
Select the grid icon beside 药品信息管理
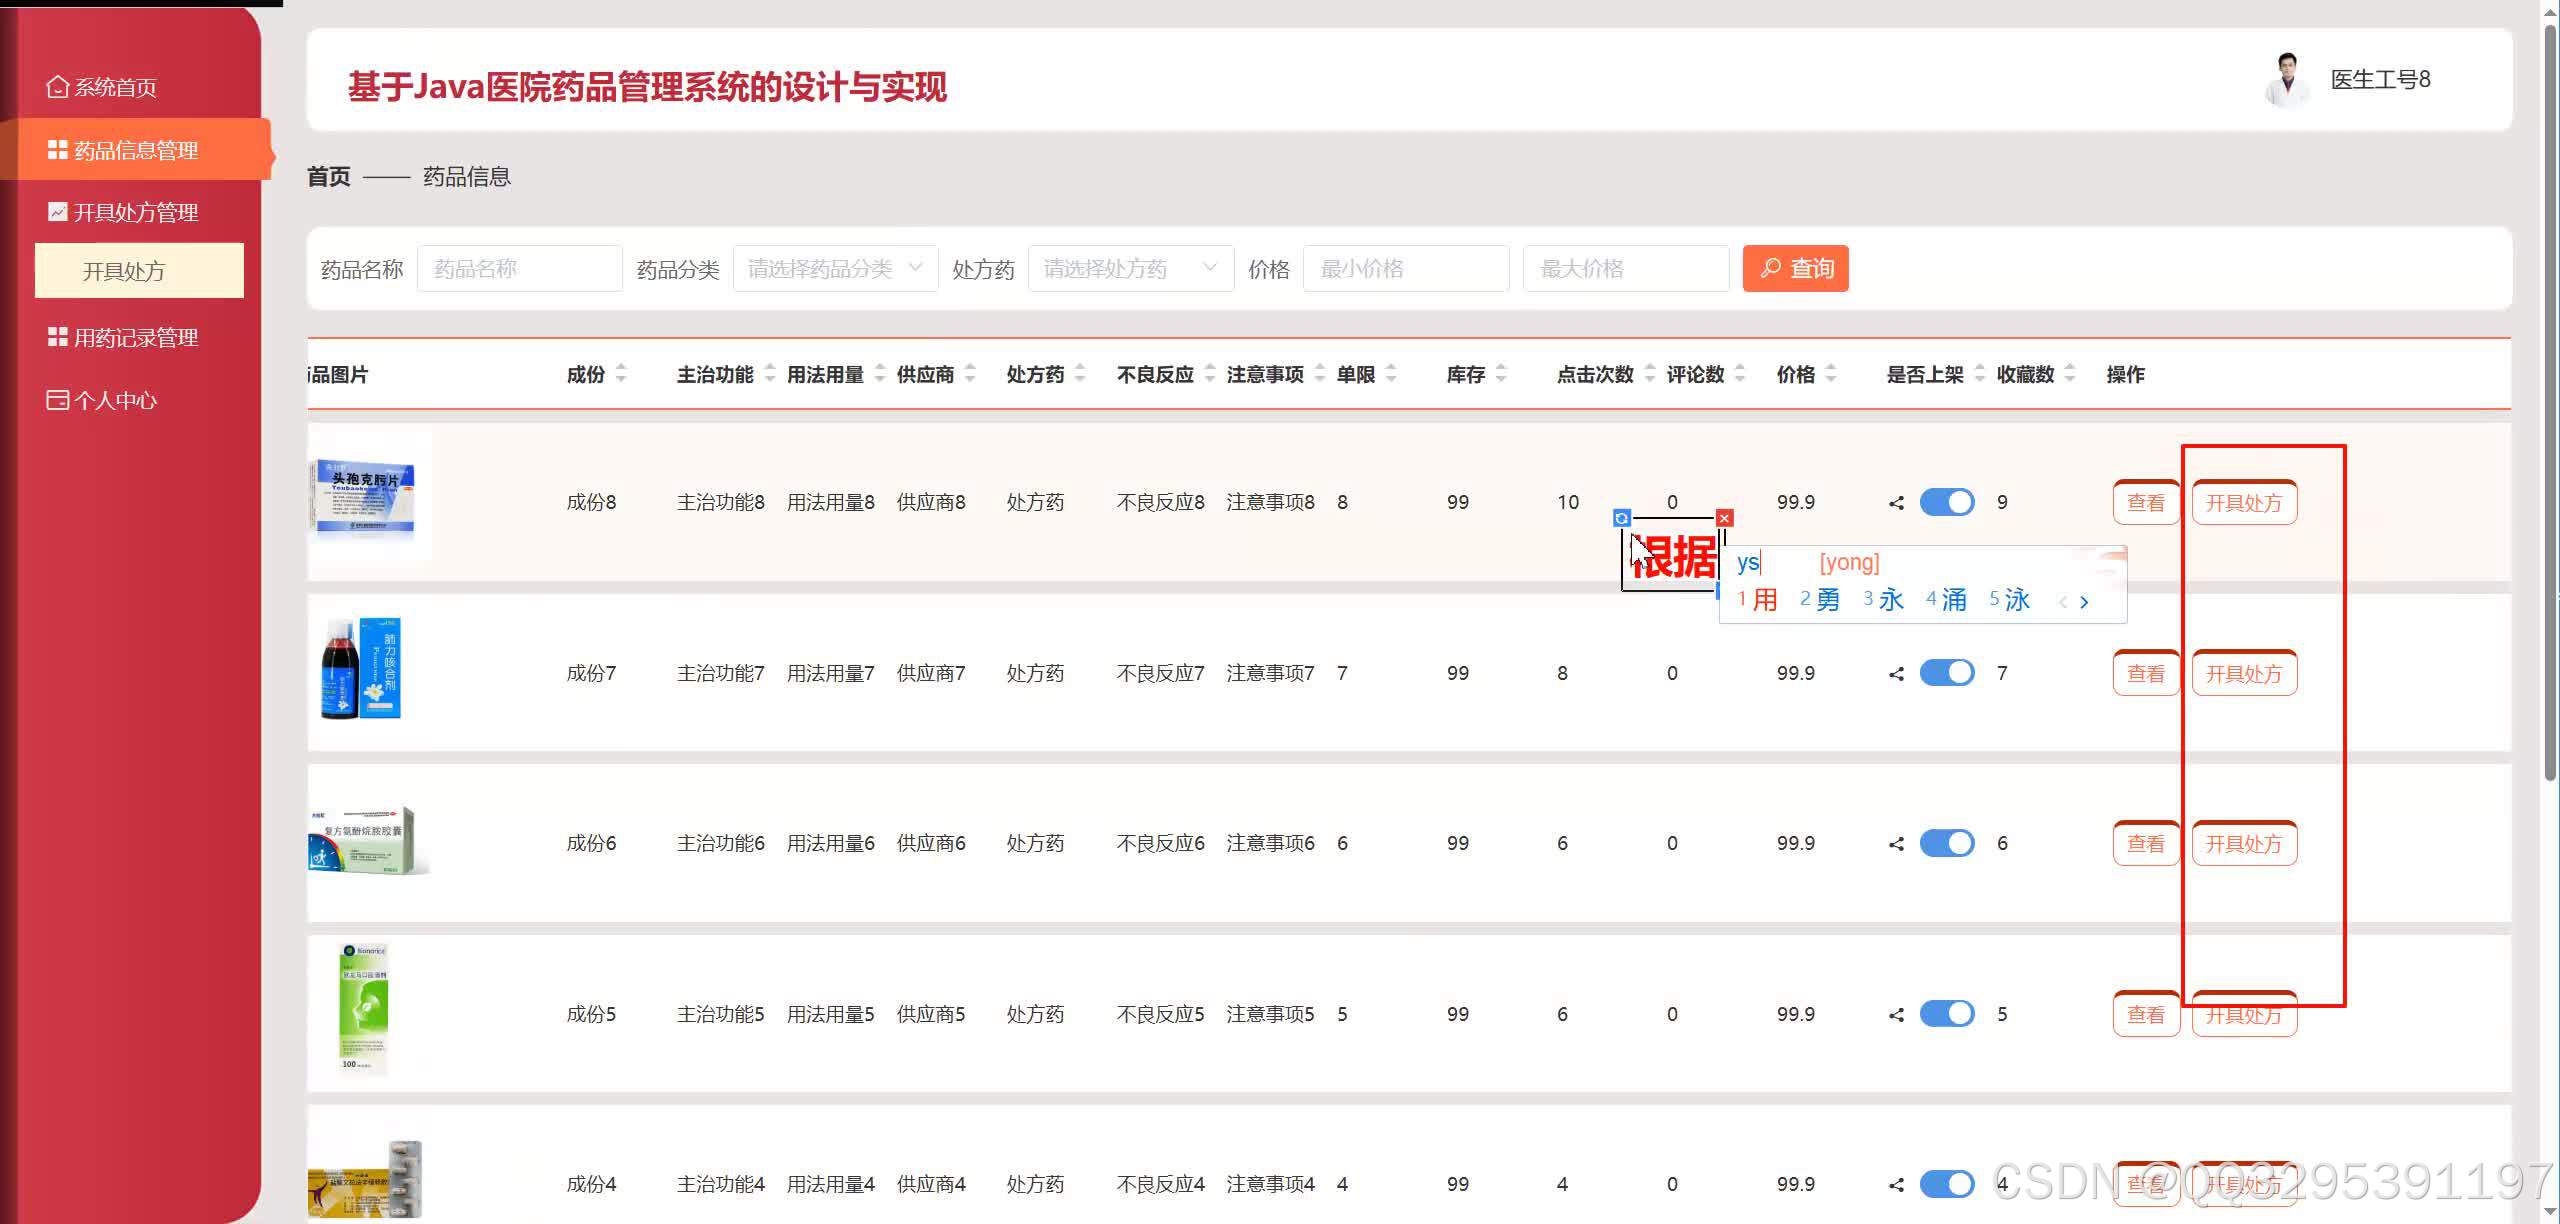tap(56, 150)
